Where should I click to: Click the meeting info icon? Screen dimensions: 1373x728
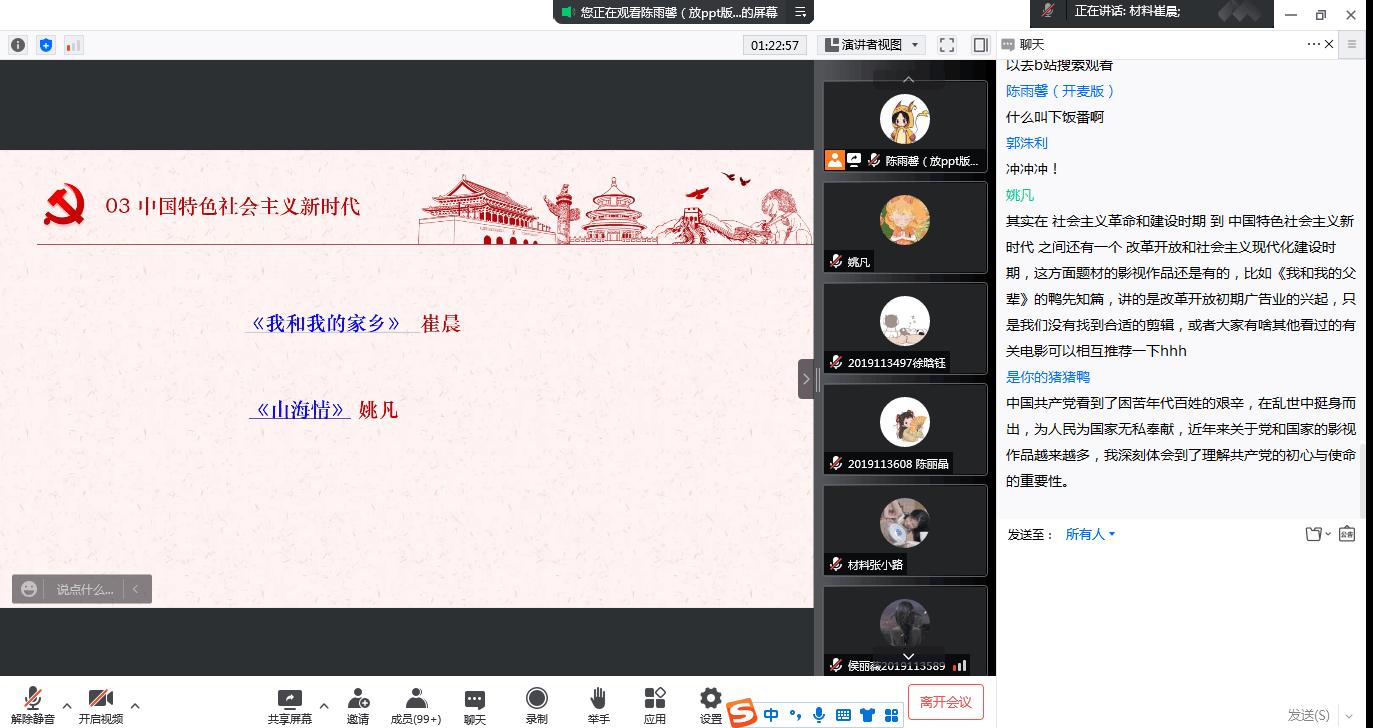(x=18, y=45)
